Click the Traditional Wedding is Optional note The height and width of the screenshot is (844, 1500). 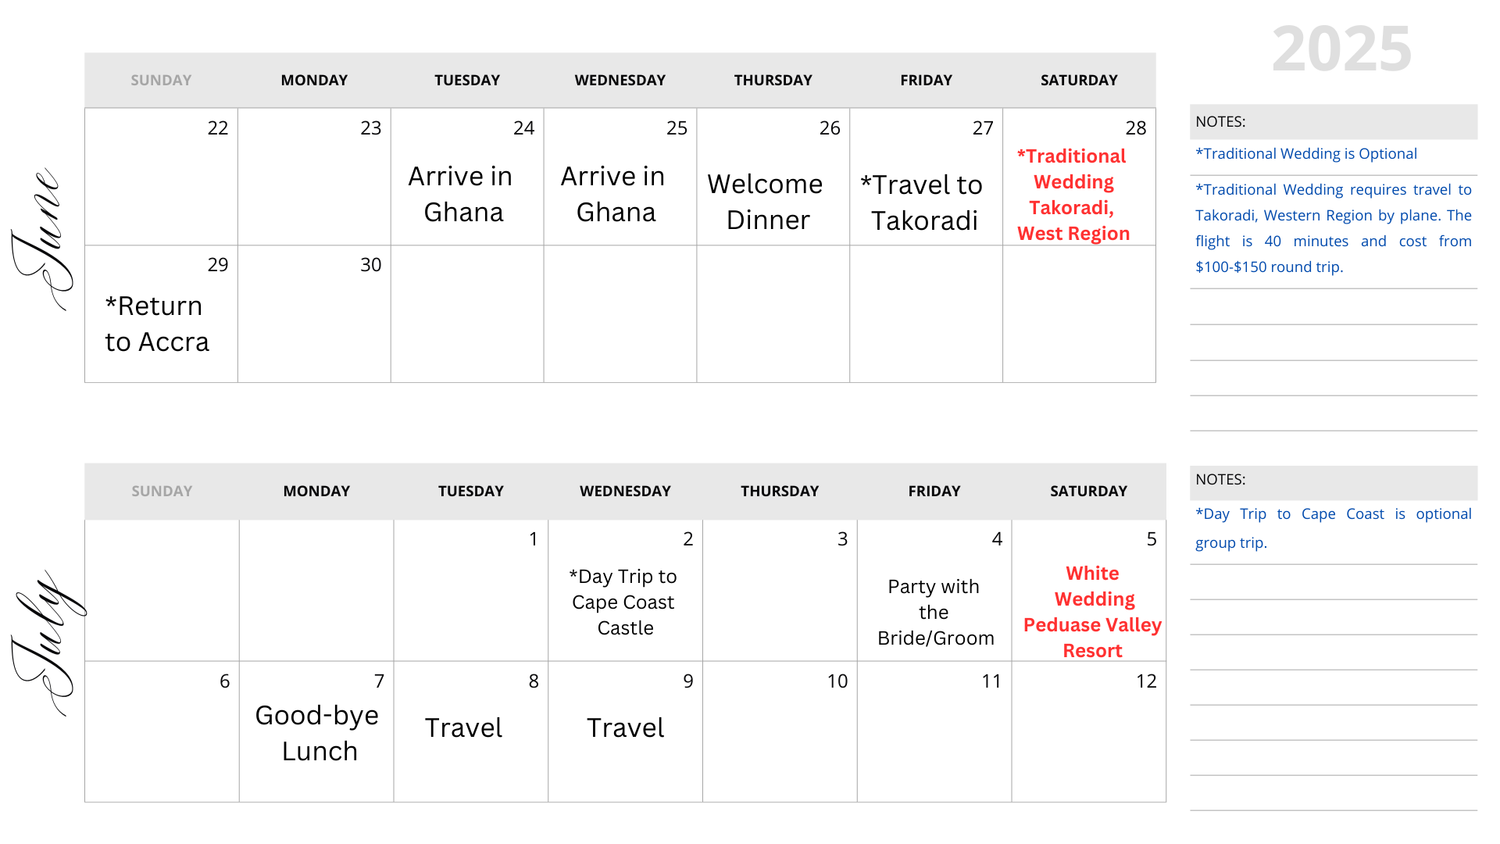1306,154
